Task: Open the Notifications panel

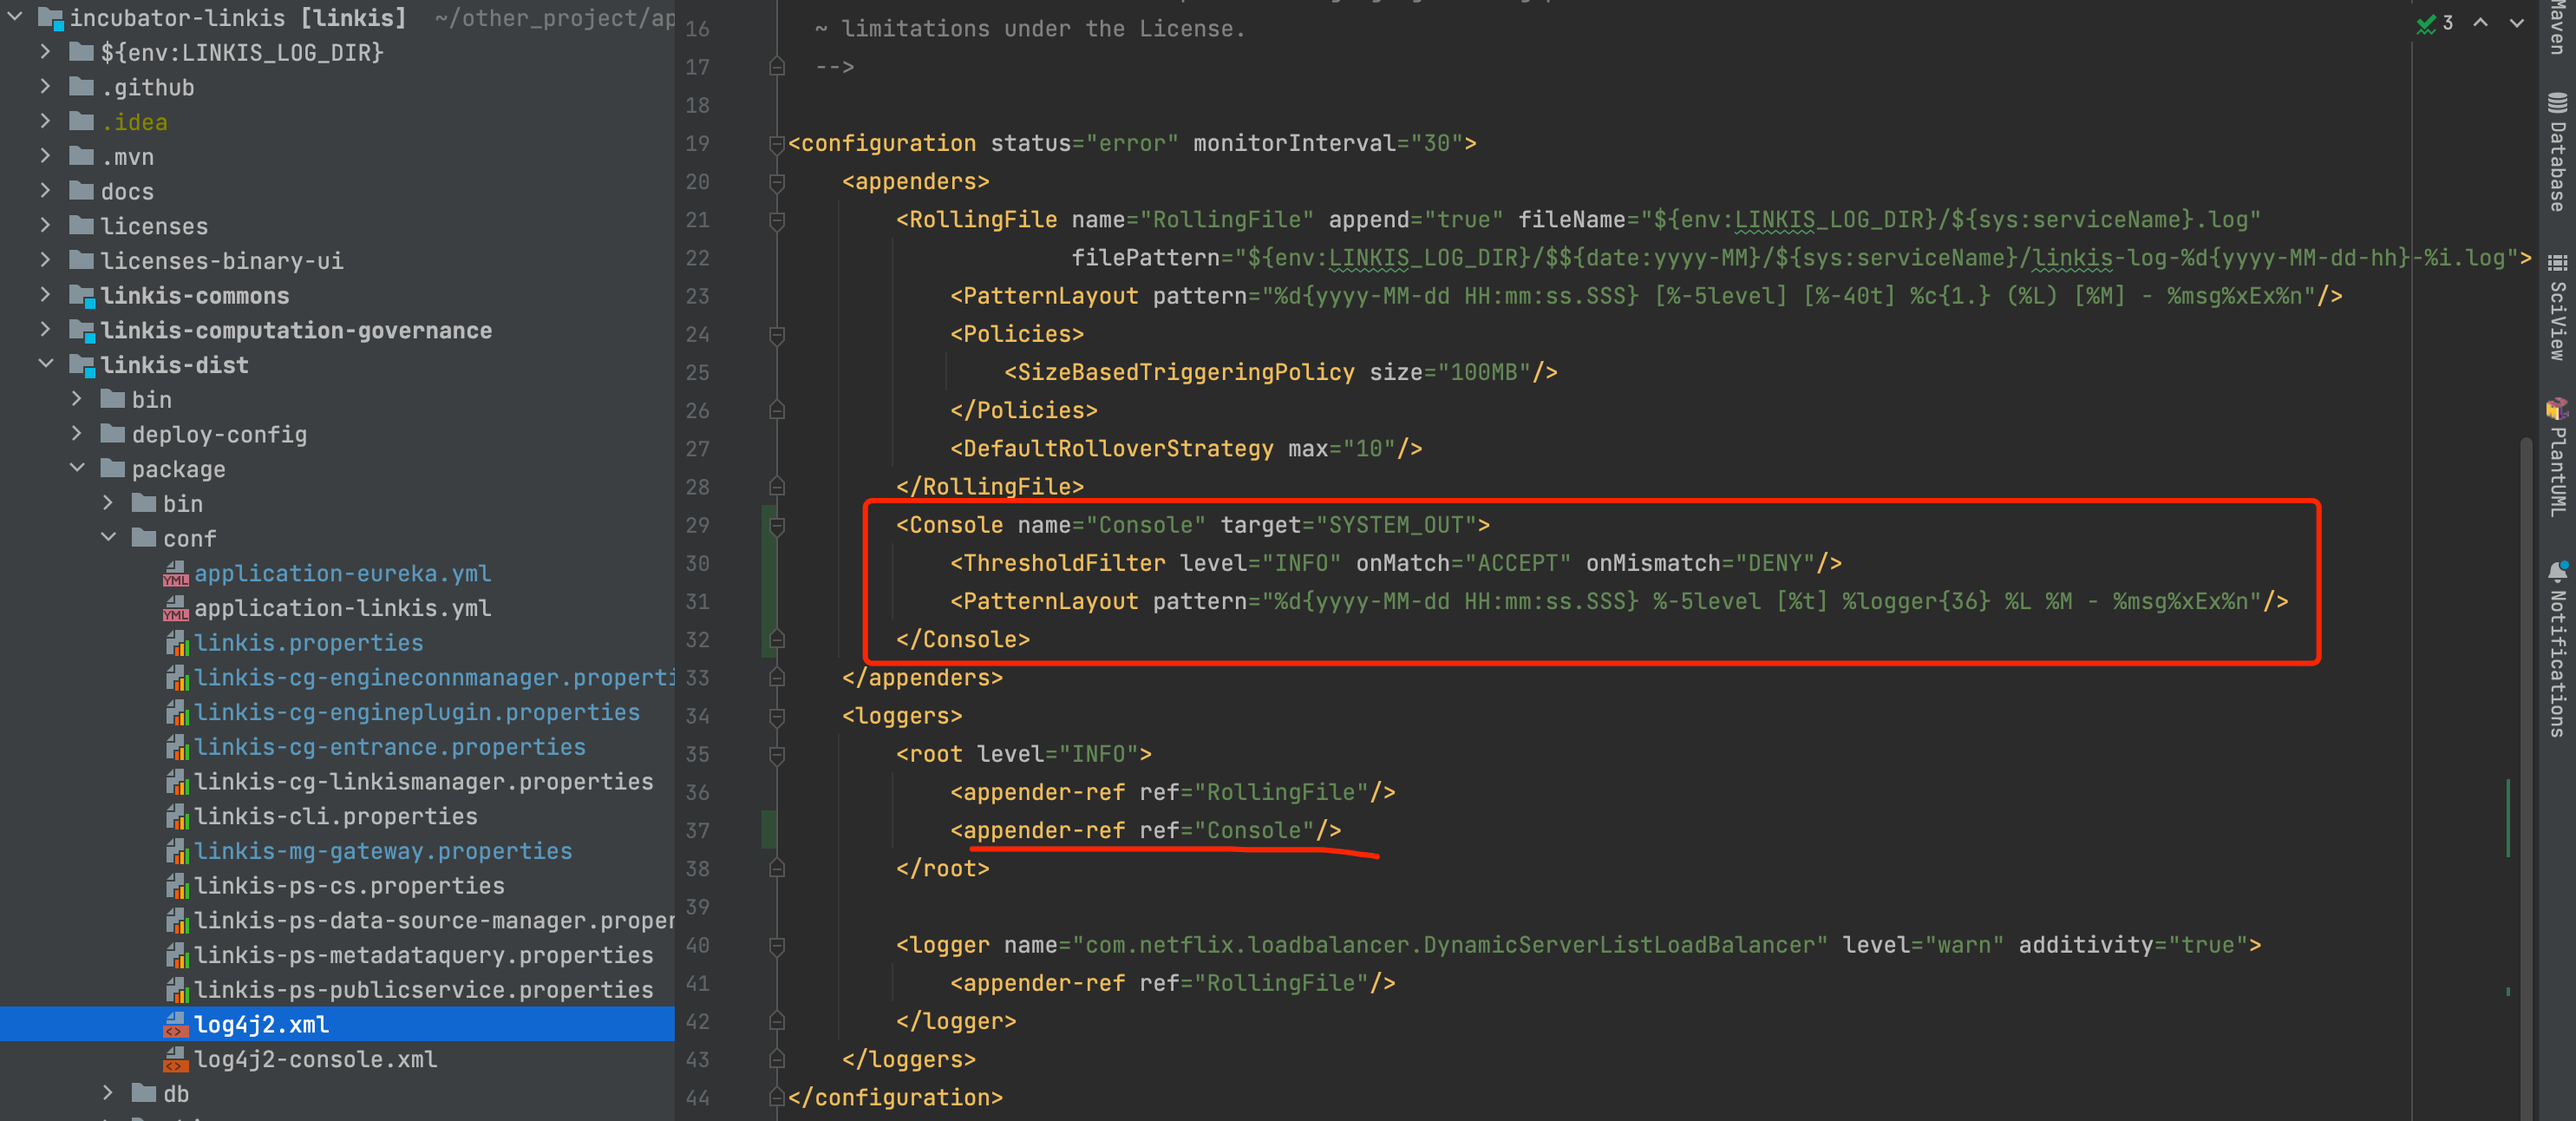Action: (x=2557, y=655)
